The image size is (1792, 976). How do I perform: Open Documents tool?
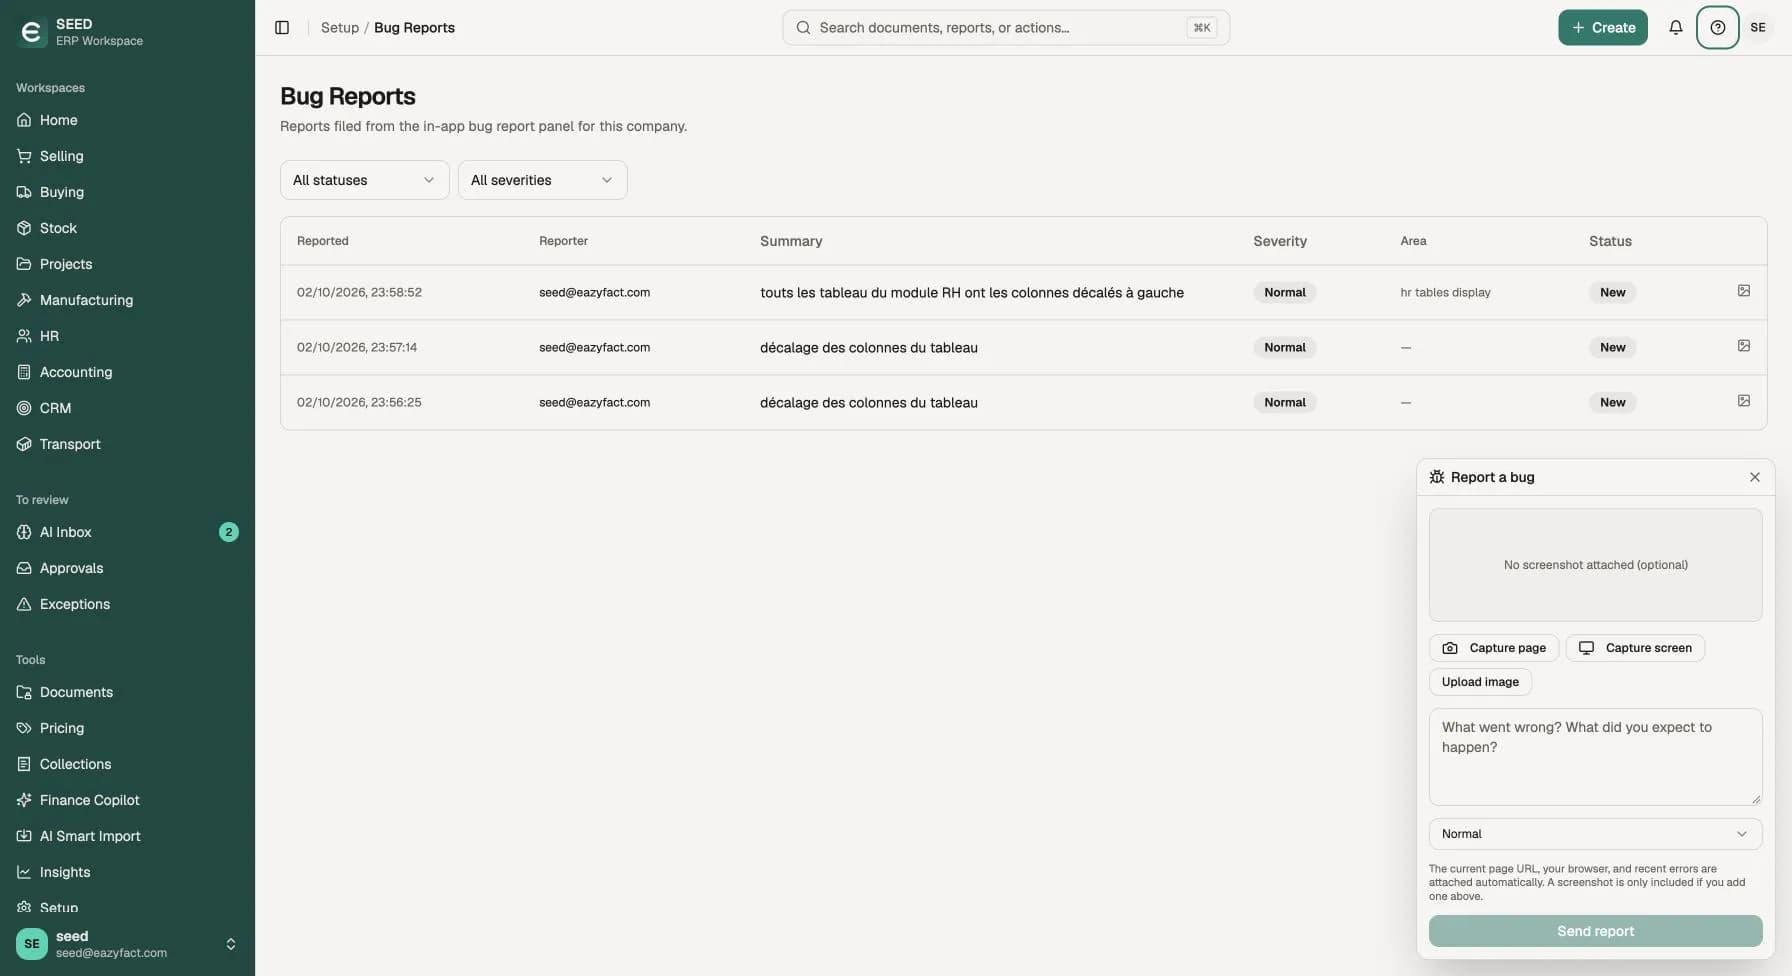pos(127,692)
